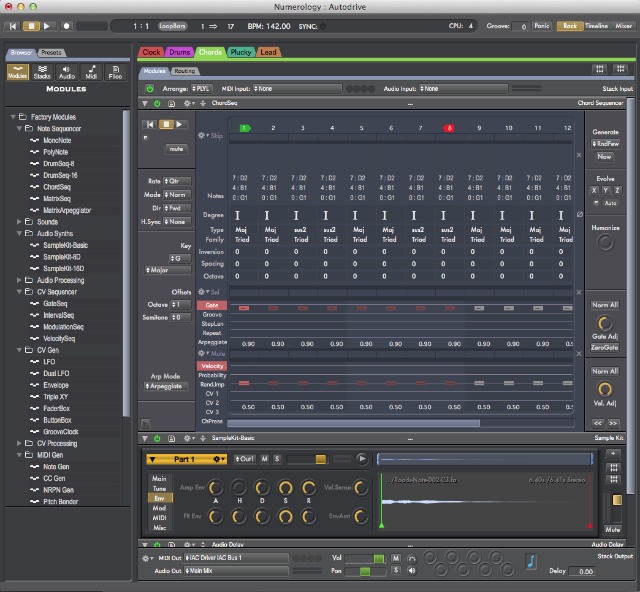Adjust the Humanize knob
This screenshot has width=640, height=592.
(605, 243)
